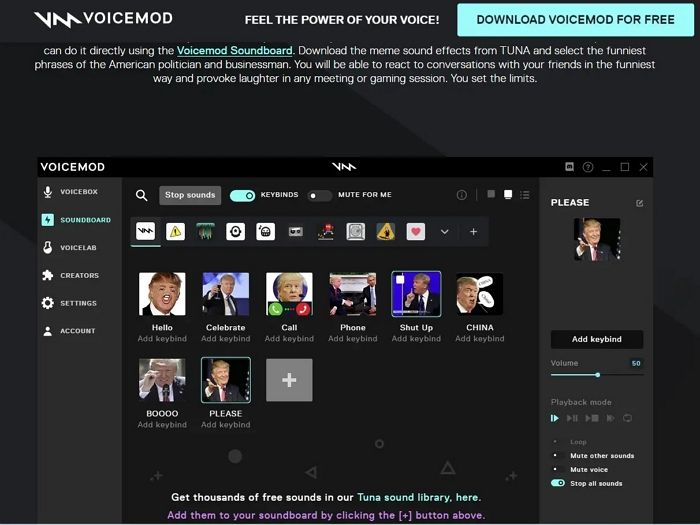Open the warning sign sound category
This screenshot has width=700, height=525.
(x=175, y=232)
